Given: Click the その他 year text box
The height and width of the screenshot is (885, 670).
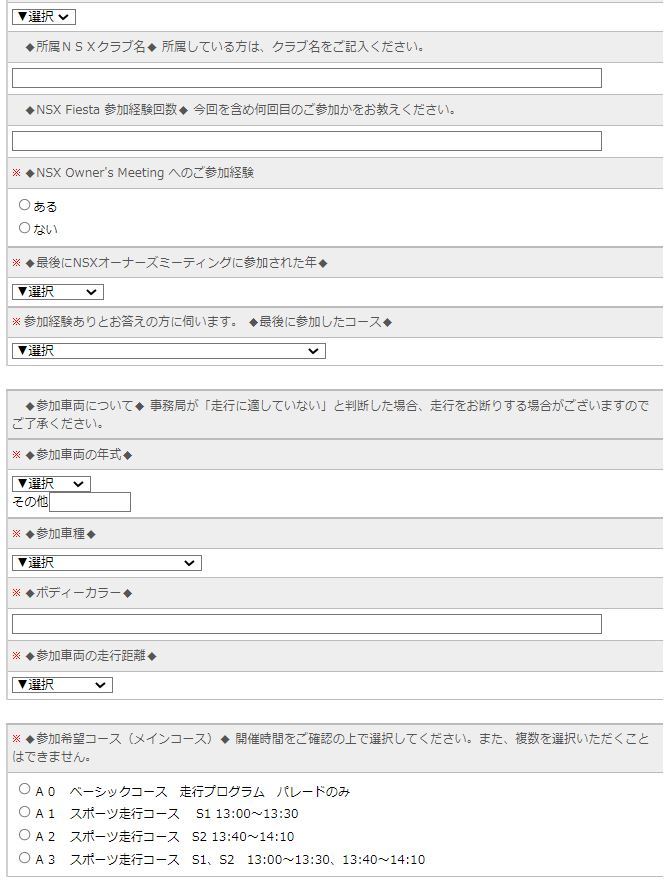Looking at the screenshot, I should 90,502.
